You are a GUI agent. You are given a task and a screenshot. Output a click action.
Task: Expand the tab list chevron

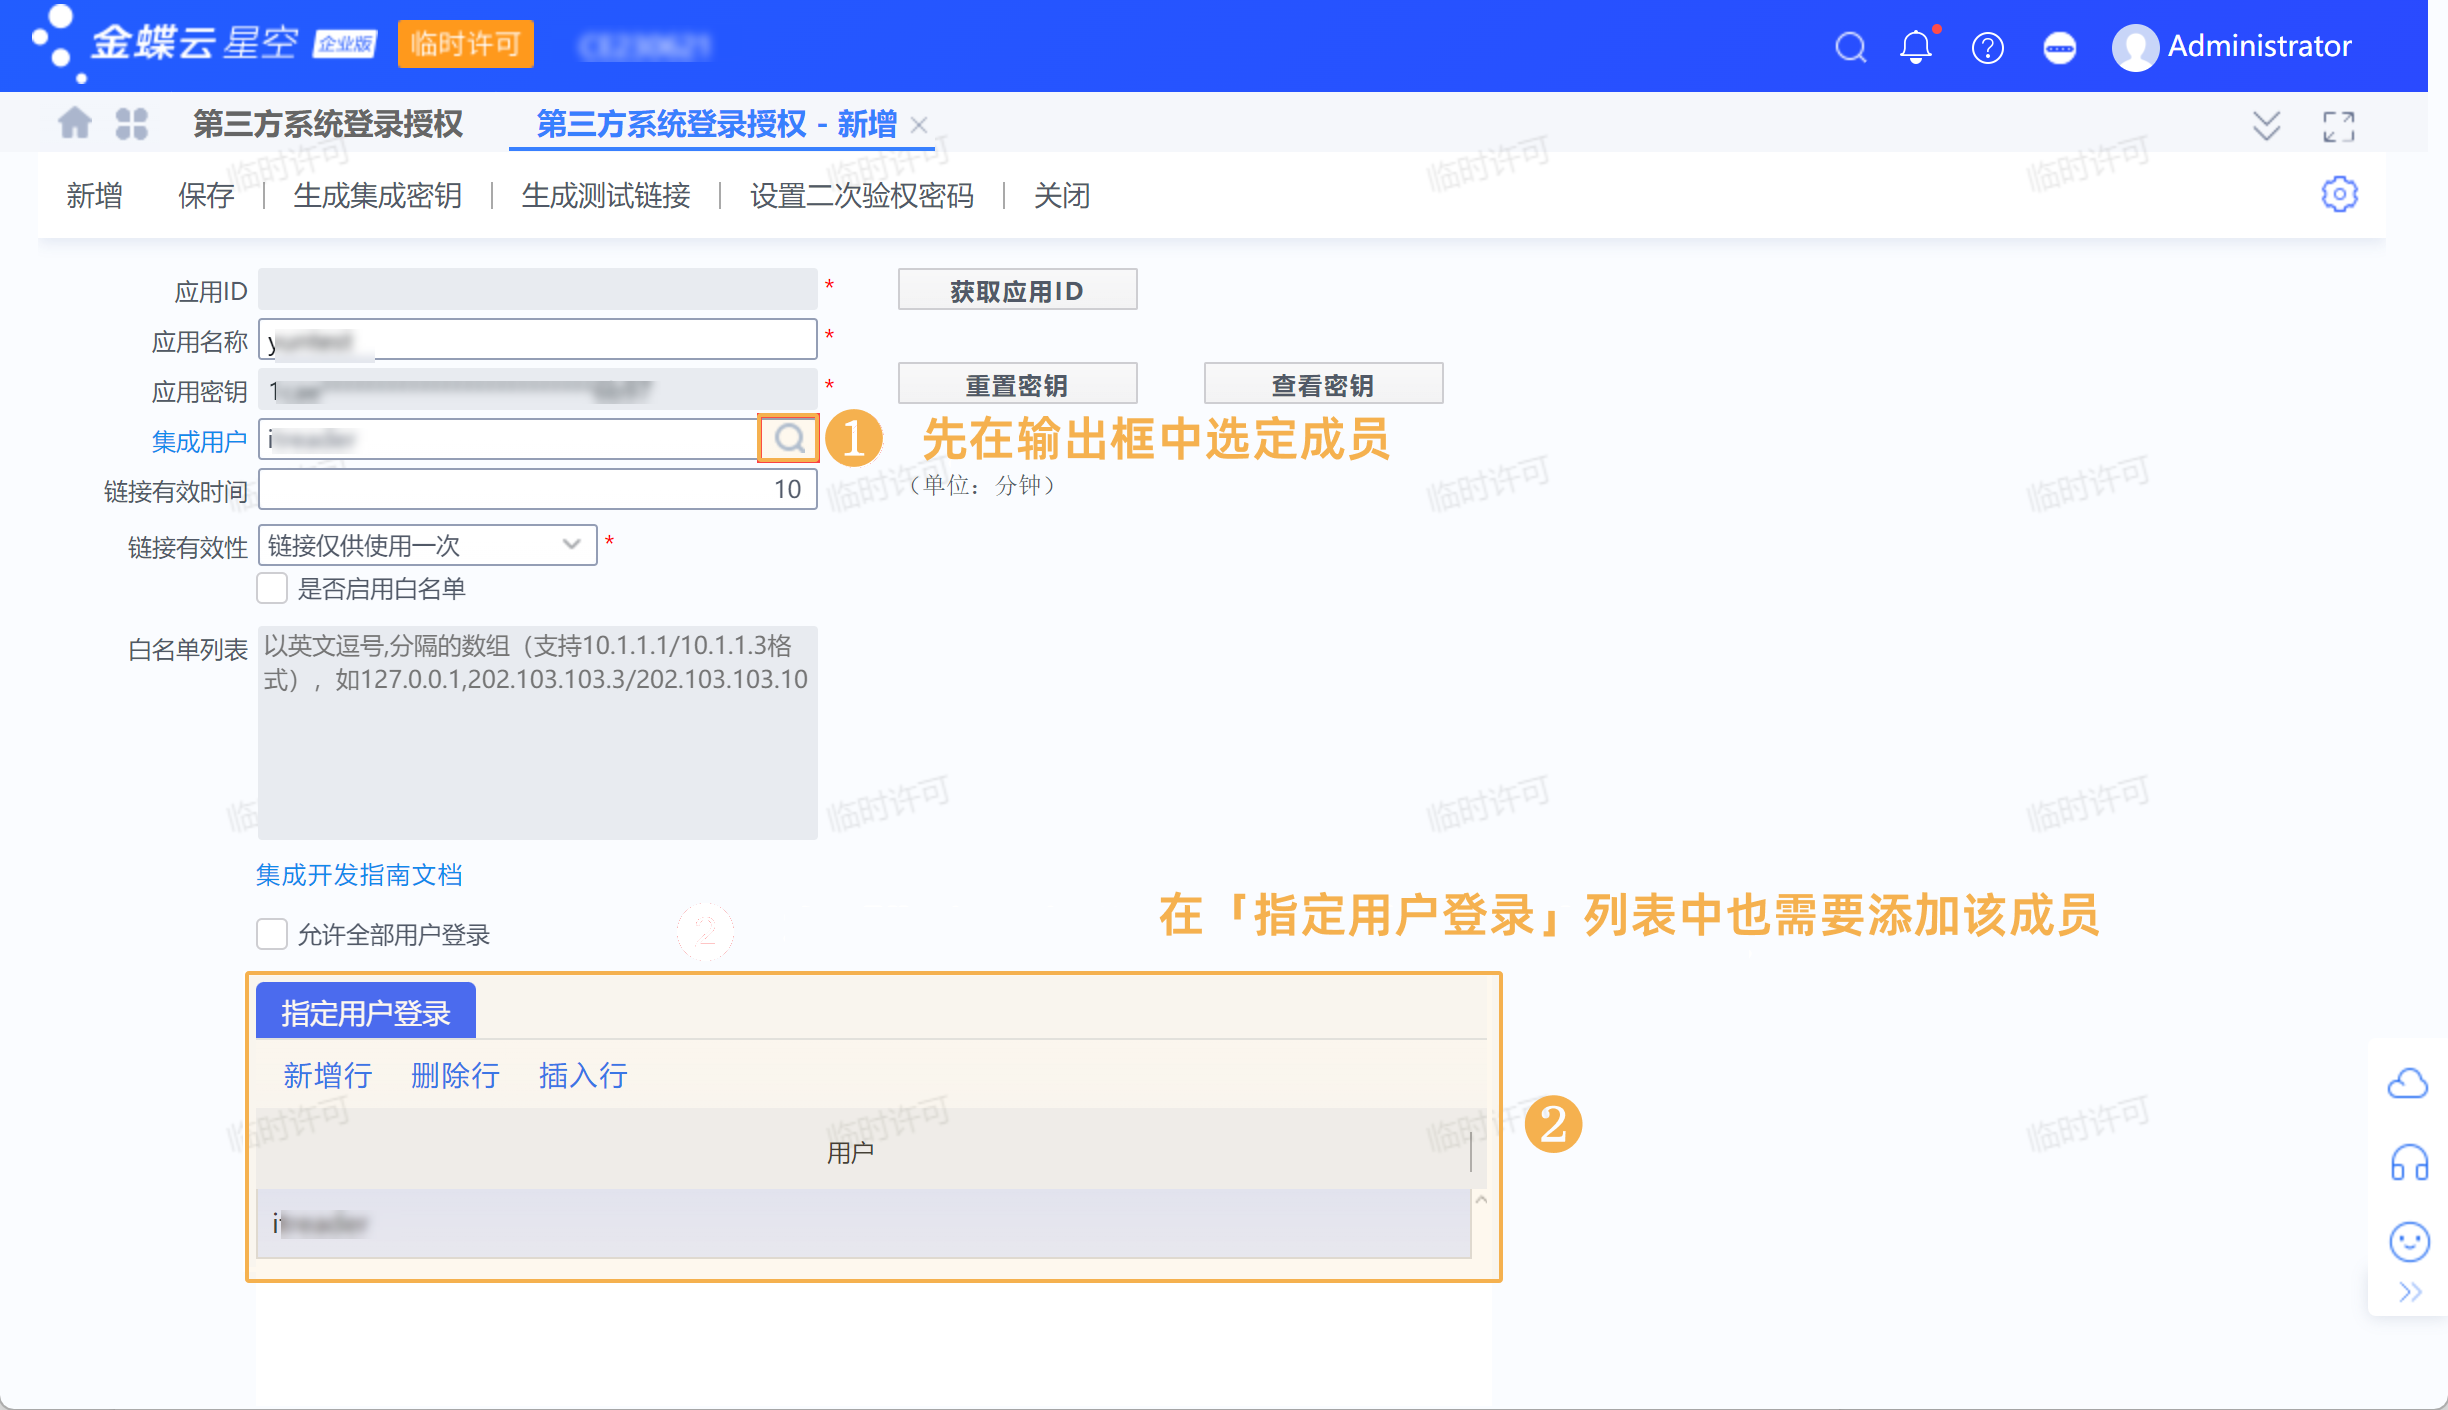point(2266,126)
